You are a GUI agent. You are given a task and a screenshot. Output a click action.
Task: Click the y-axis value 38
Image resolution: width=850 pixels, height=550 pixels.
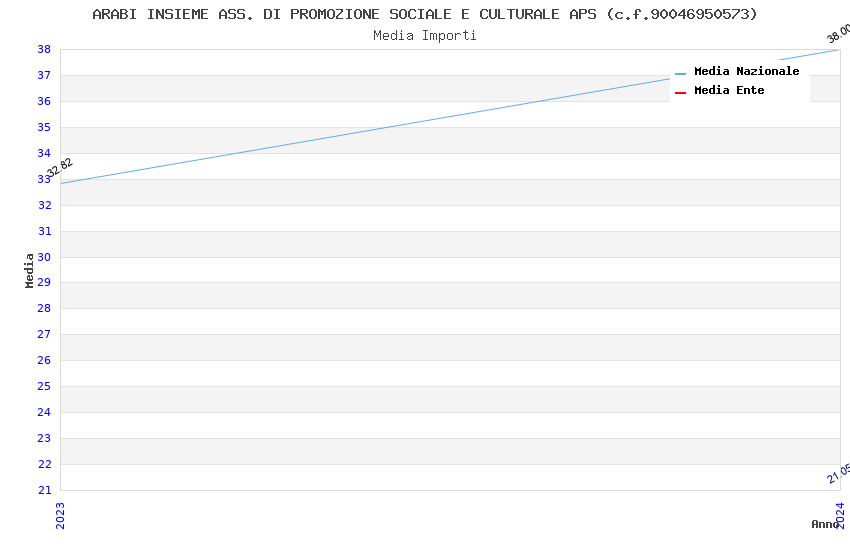pyautogui.click(x=44, y=49)
